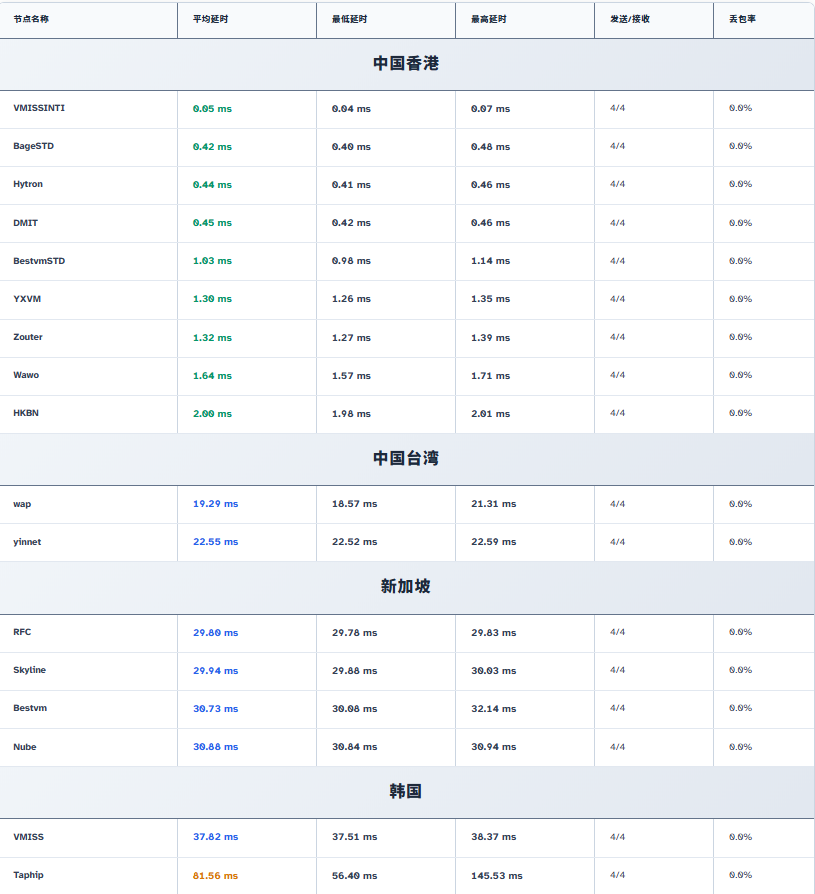Click the 最高延时 column header
The width and height of the screenshot is (815, 894).
click(488, 19)
